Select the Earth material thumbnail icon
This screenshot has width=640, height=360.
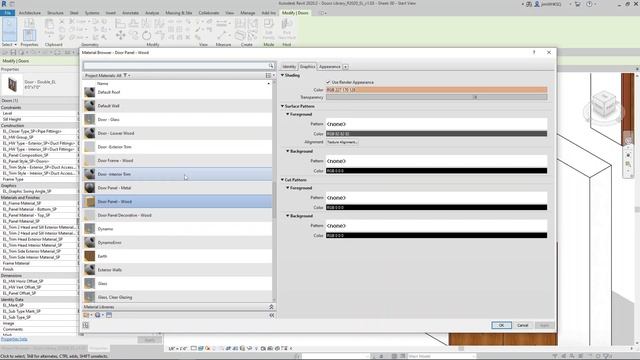click(90, 256)
